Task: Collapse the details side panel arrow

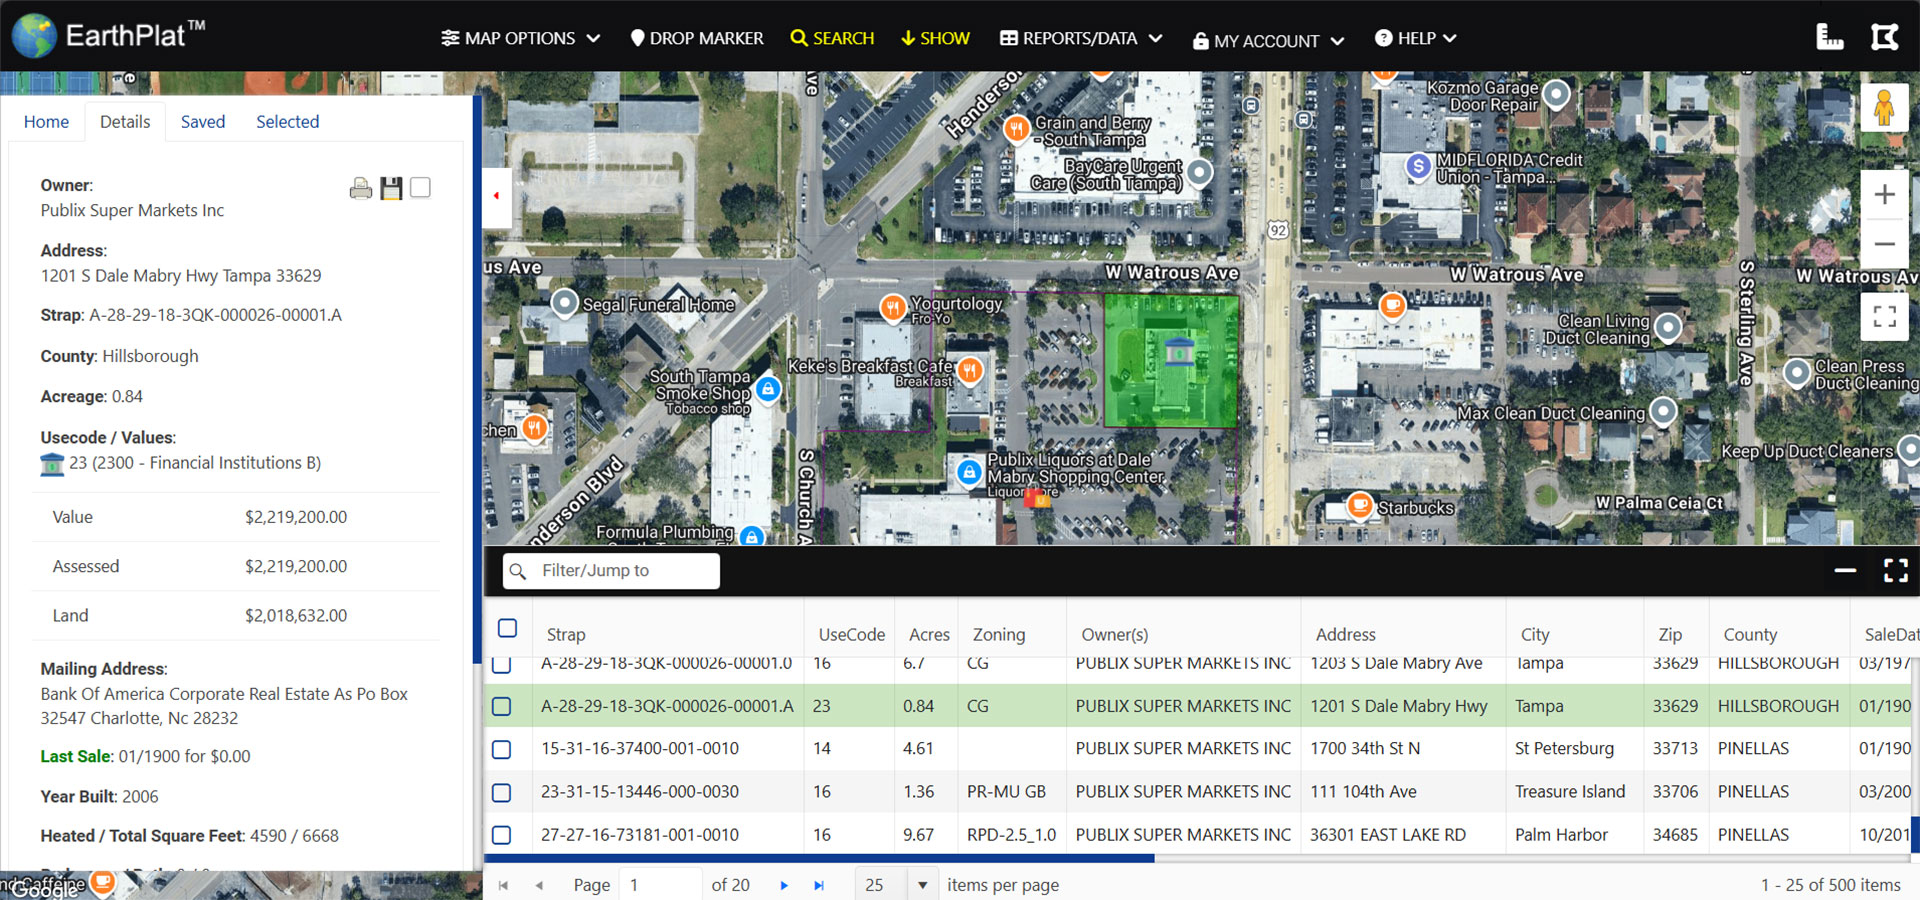Action: tap(497, 196)
